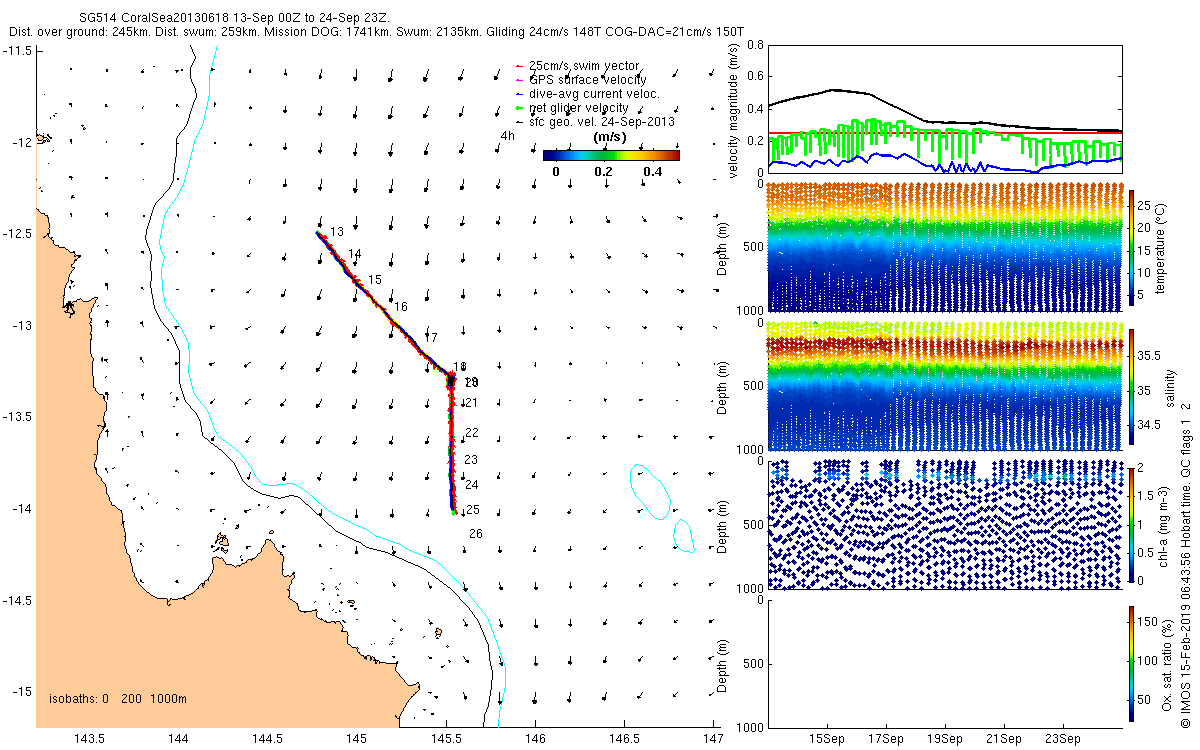Click the 19Sep date tick label

945,740
